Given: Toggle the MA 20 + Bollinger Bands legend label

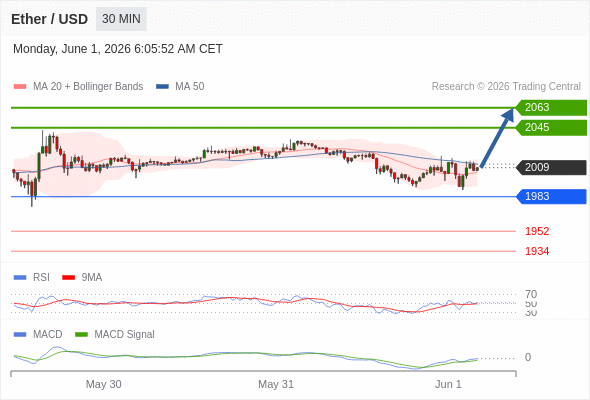Looking at the screenshot, I should pos(88,87).
